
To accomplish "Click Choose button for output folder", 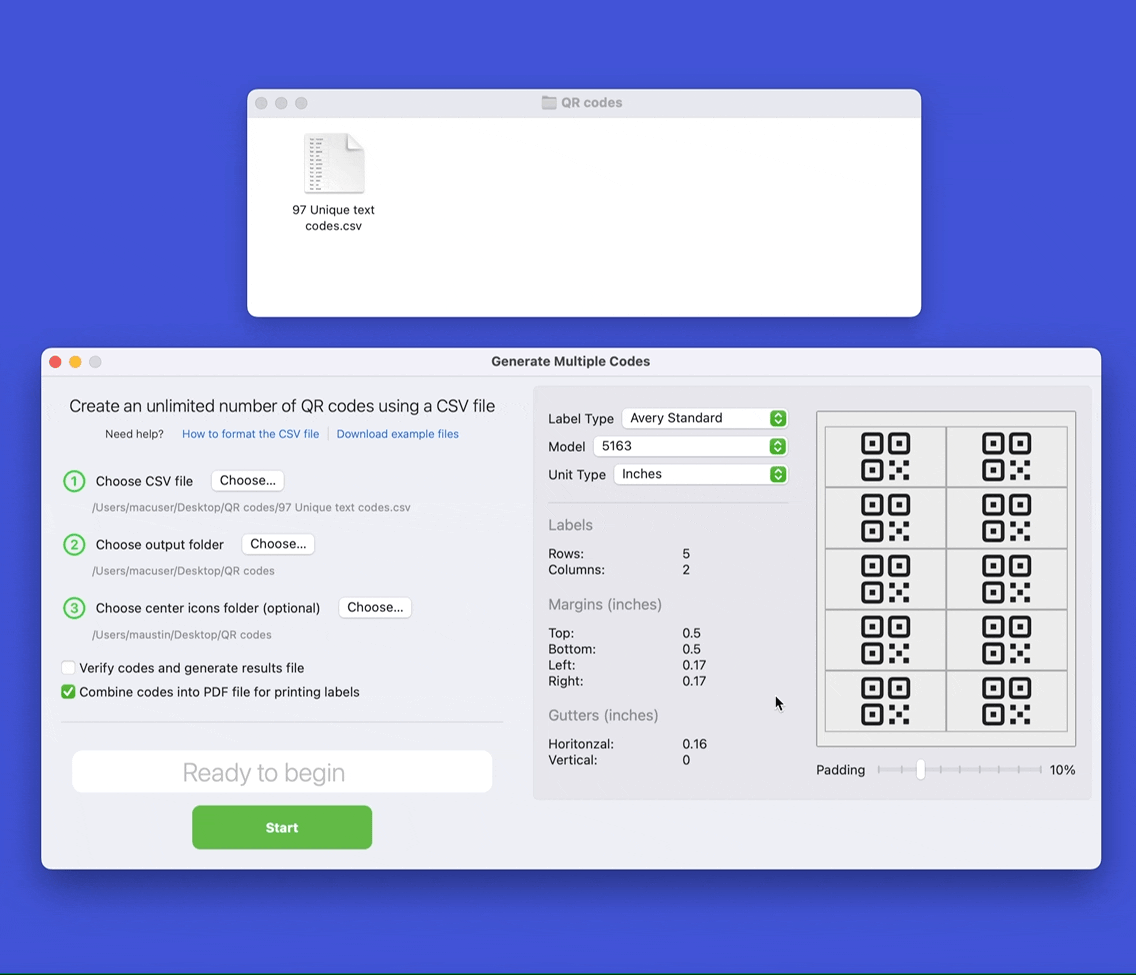I will pyautogui.click(x=278, y=544).
